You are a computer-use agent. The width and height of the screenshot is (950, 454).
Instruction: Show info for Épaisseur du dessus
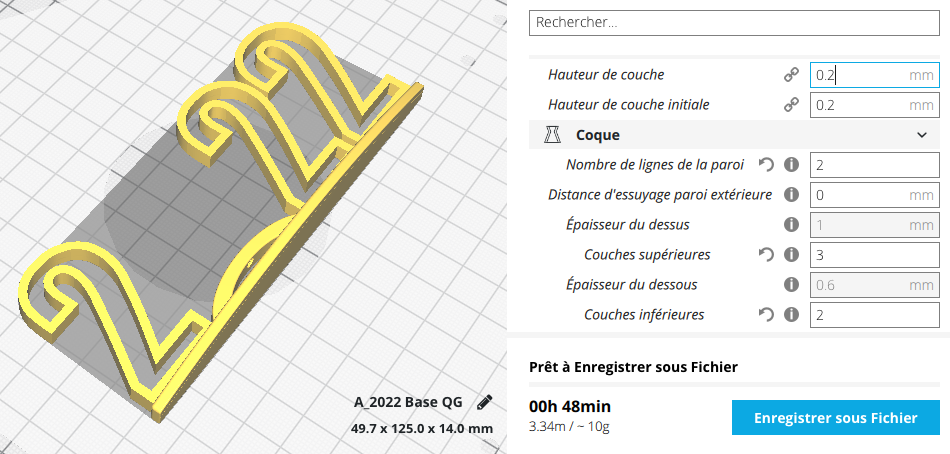(791, 224)
